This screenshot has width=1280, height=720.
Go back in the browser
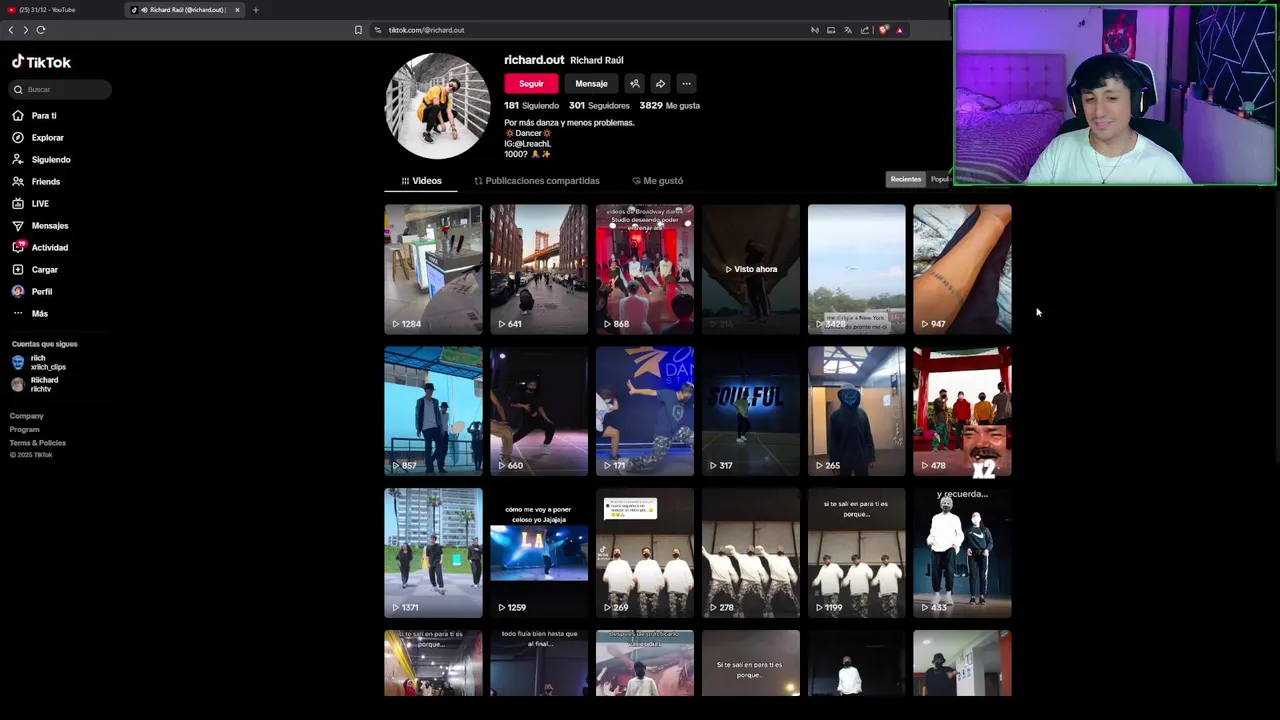[x=11, y=30]
